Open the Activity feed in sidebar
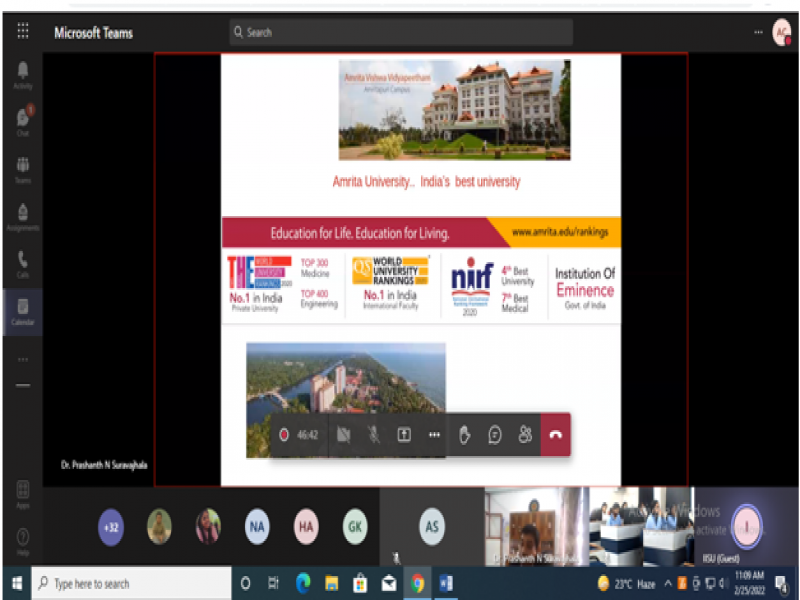 click(22, 74)
